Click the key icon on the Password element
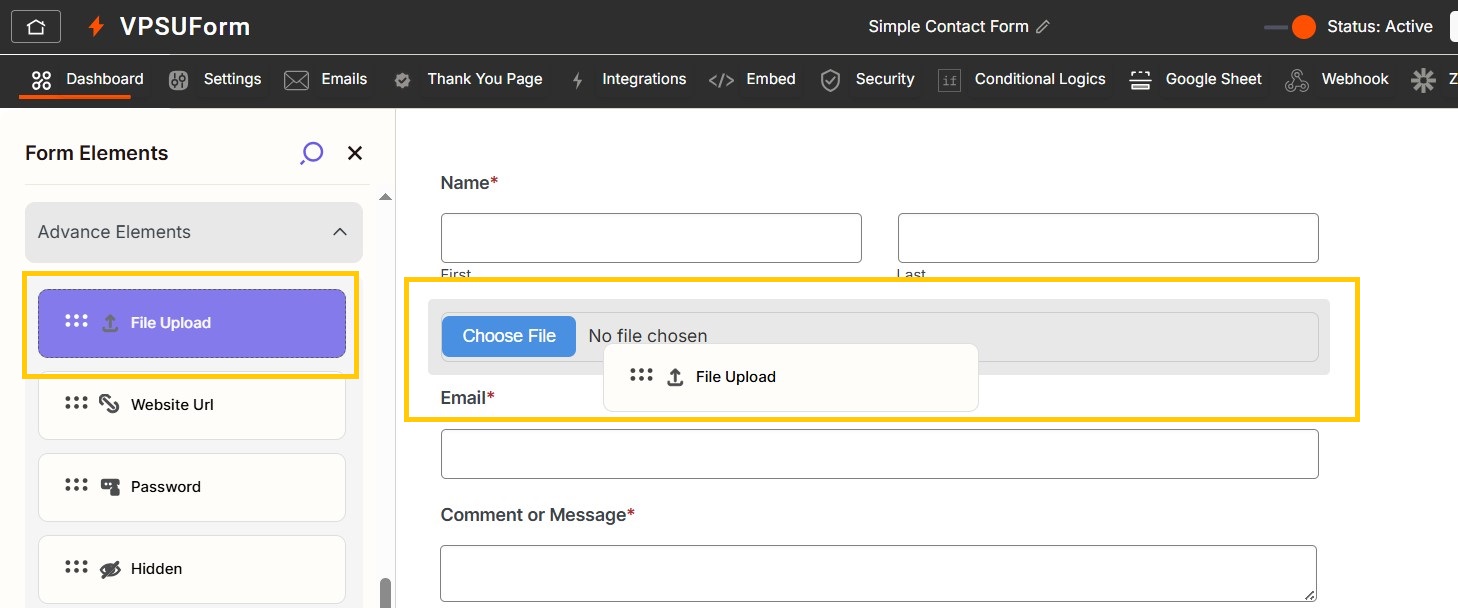 tap(109, 487)
